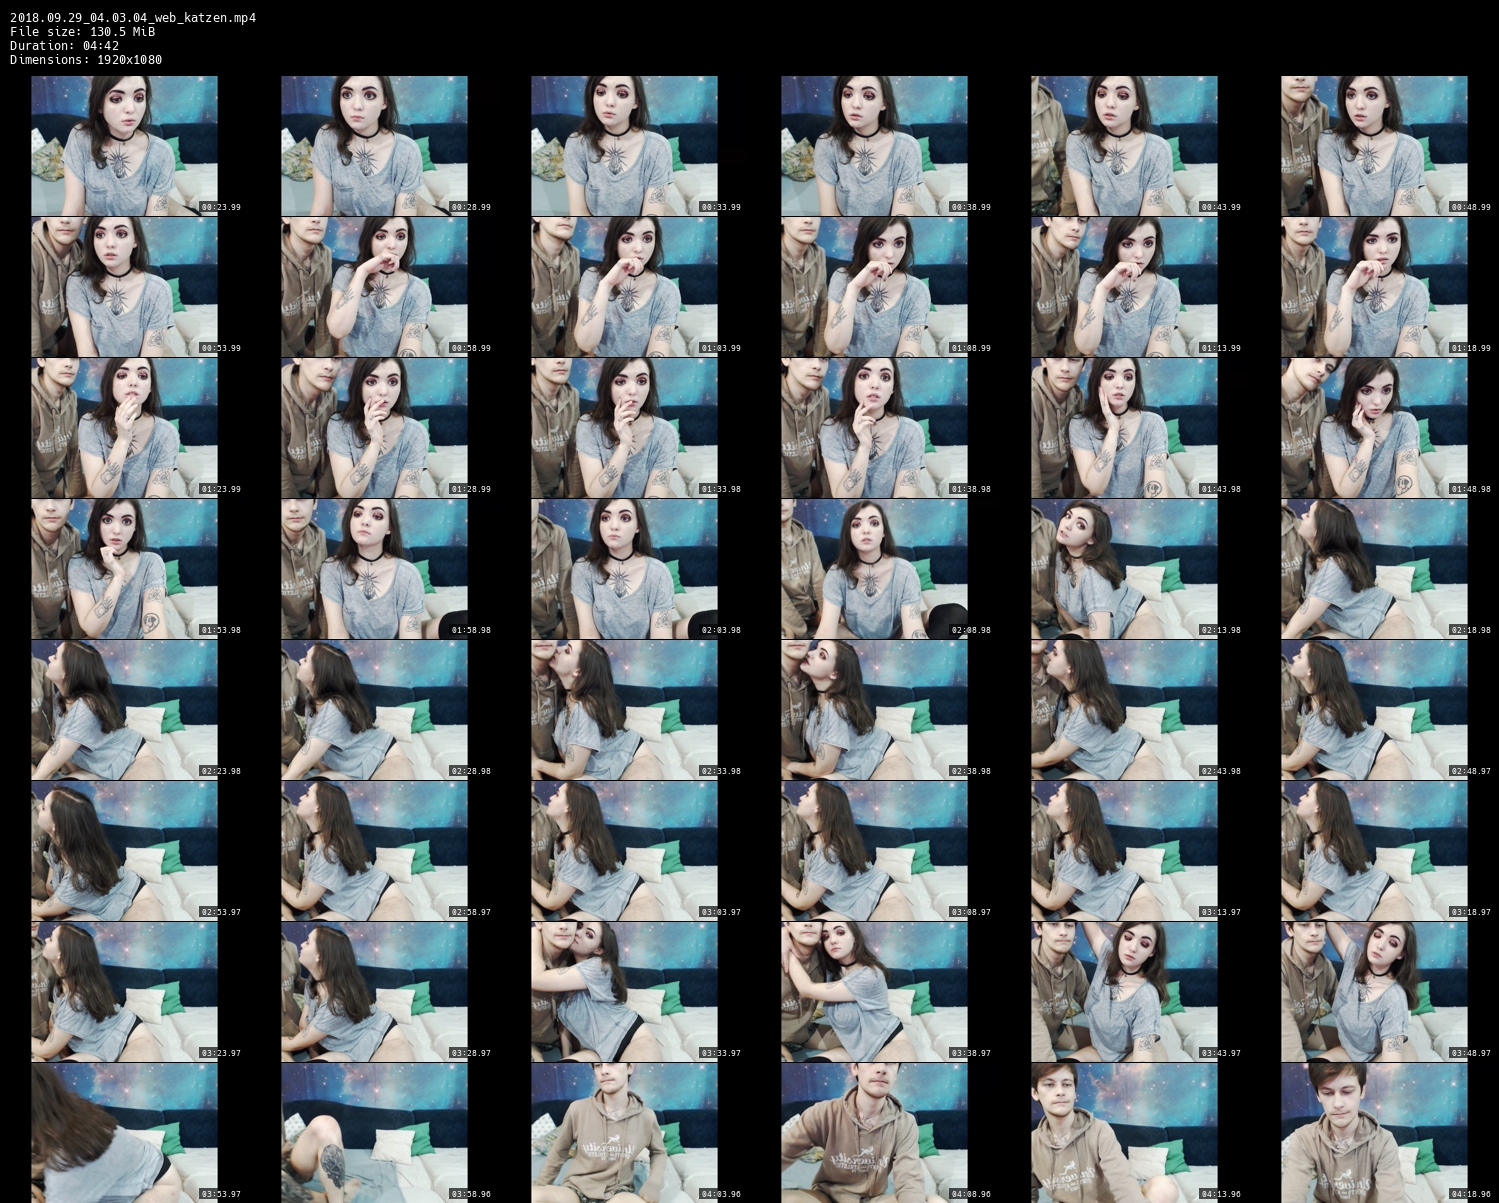Click the thumbnail stamped 02:23.98
The image size is (1499, 1203).
(x=125, y=710)
